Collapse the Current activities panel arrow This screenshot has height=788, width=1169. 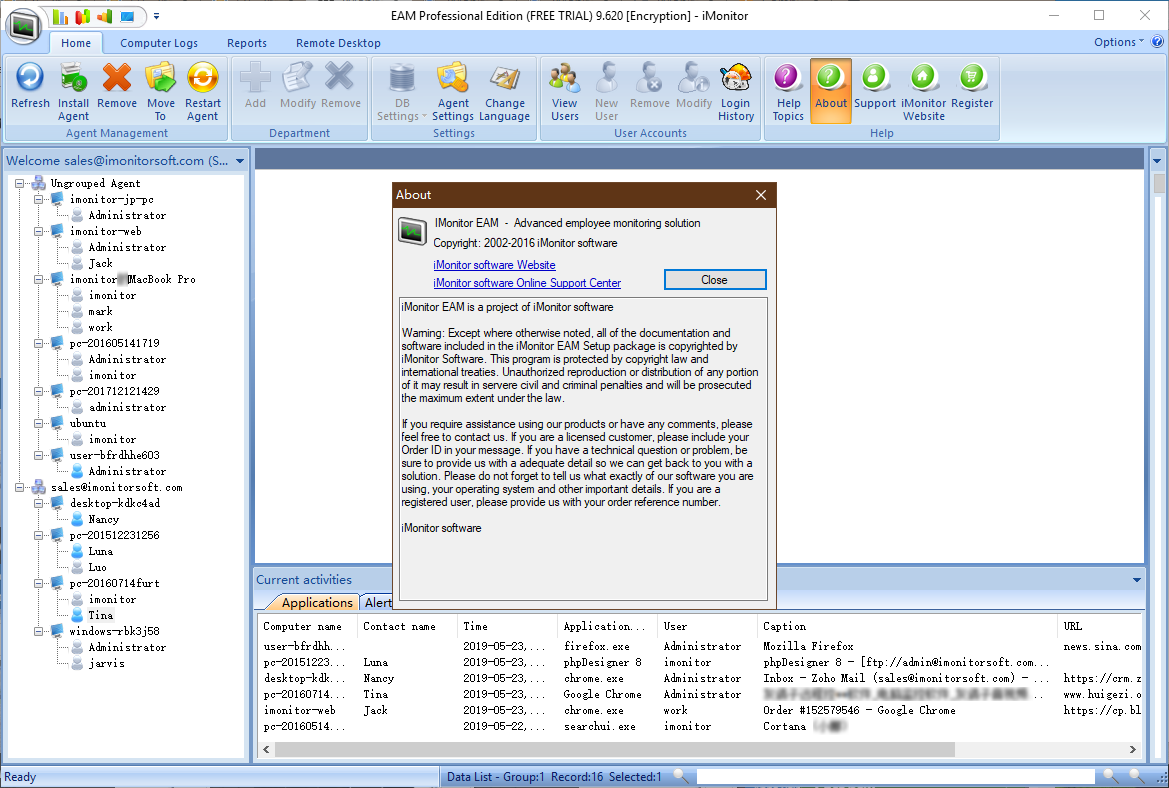click(1137, 580)
